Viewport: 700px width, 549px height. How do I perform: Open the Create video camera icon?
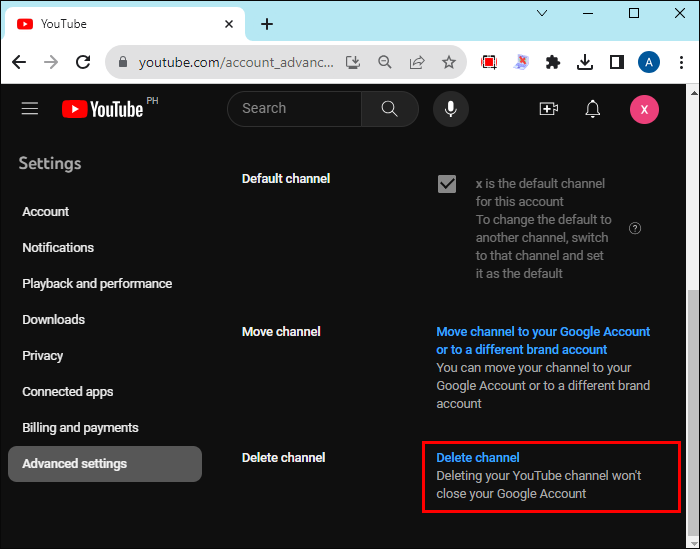coord(549,108)
